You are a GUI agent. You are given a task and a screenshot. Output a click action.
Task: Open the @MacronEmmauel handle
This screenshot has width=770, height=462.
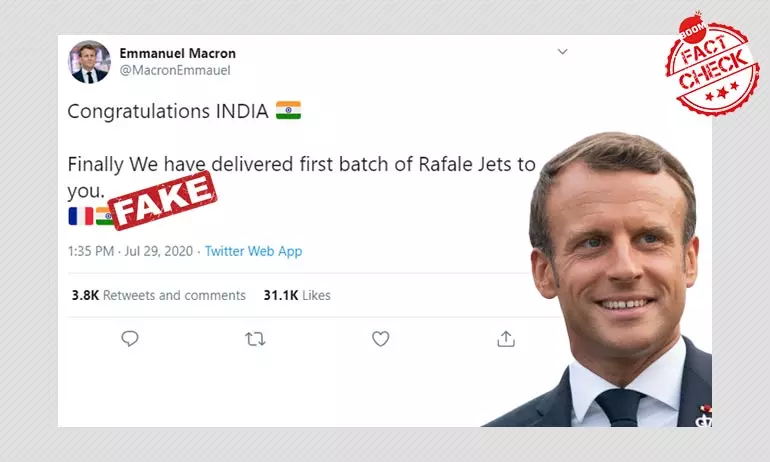pos(175,70)
